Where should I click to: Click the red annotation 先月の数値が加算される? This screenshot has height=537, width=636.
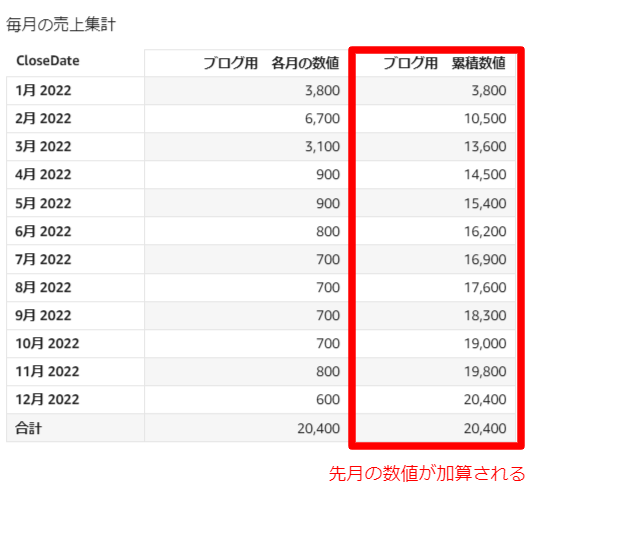[x=427, y=473]
